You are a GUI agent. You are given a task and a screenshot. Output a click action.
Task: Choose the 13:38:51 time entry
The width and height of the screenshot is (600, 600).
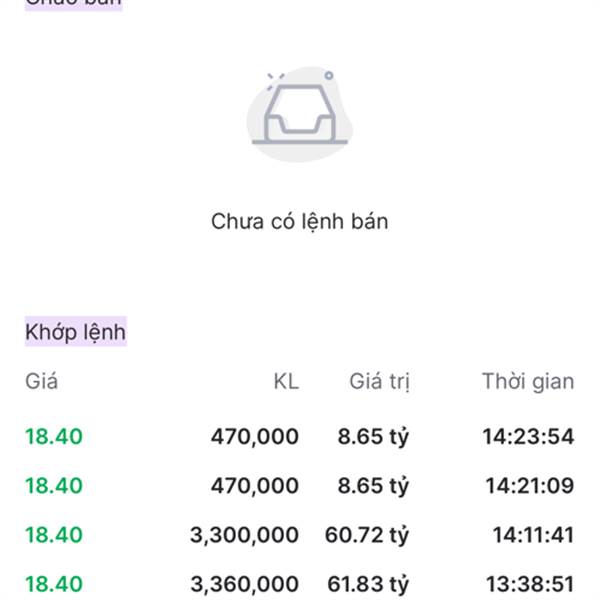click(x=529, y=584)
